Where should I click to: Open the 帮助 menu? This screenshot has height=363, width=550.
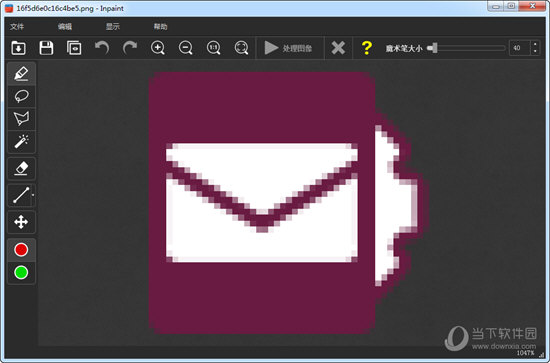[161, 27]
